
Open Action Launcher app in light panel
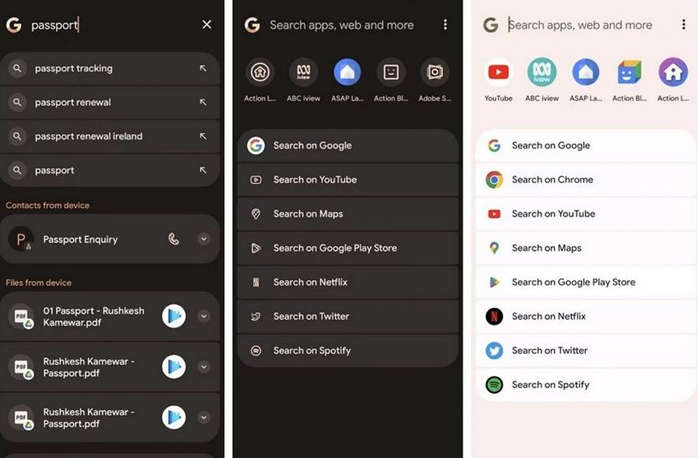[673, 80]
